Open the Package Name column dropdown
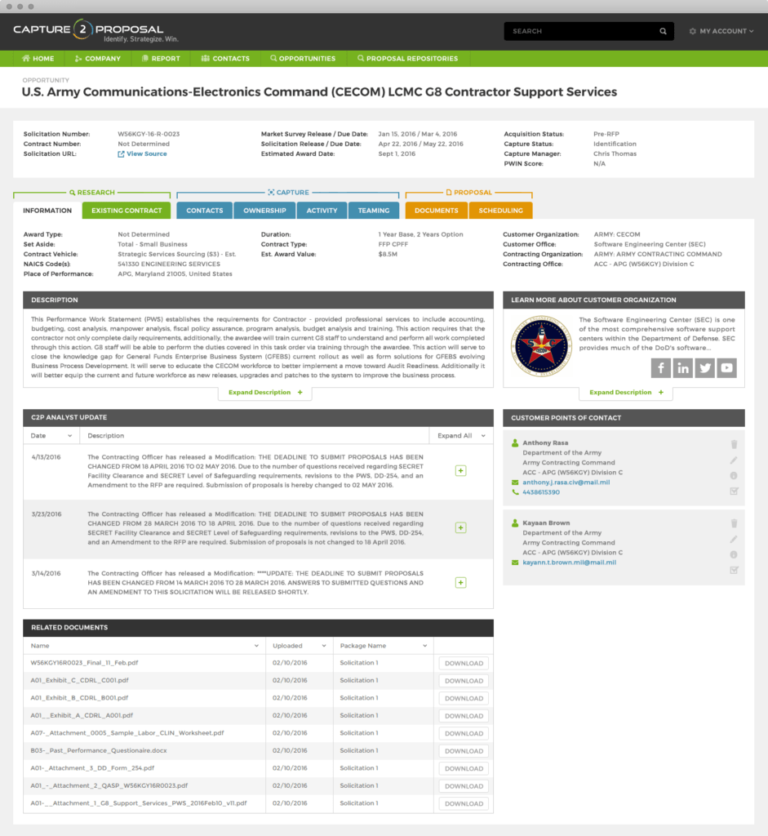768x836 pixels. [425, 646]
